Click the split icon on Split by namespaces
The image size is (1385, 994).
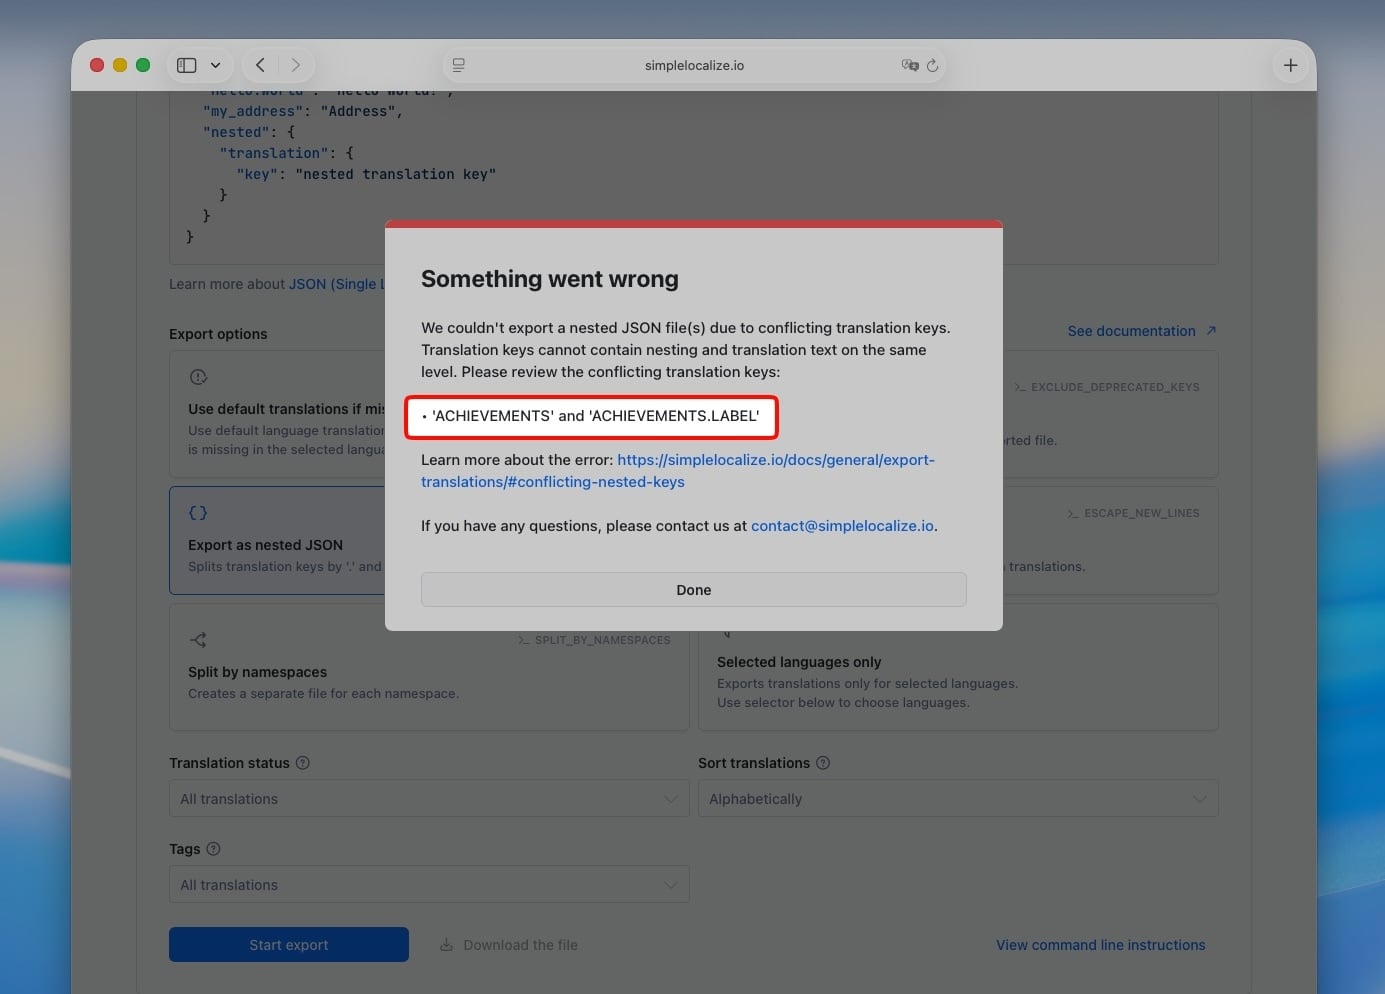(x=198, y=640)
